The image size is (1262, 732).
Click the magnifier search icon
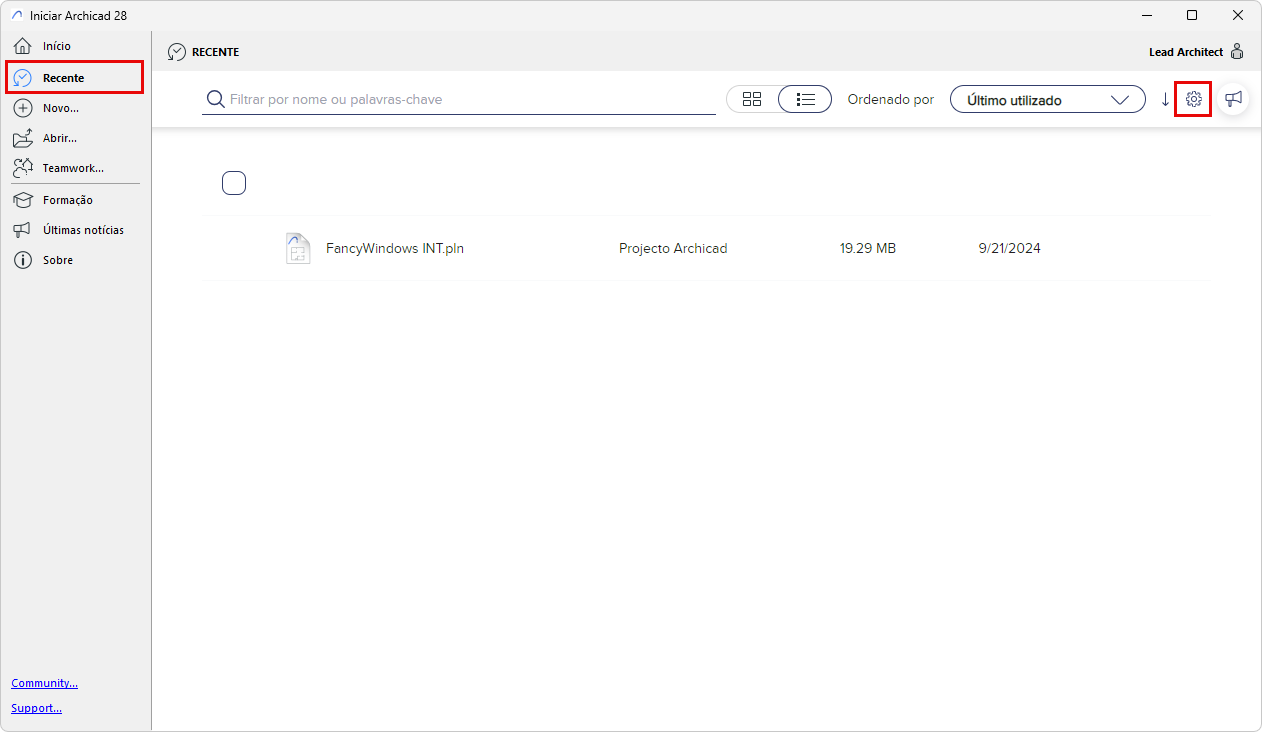point(215,99)
